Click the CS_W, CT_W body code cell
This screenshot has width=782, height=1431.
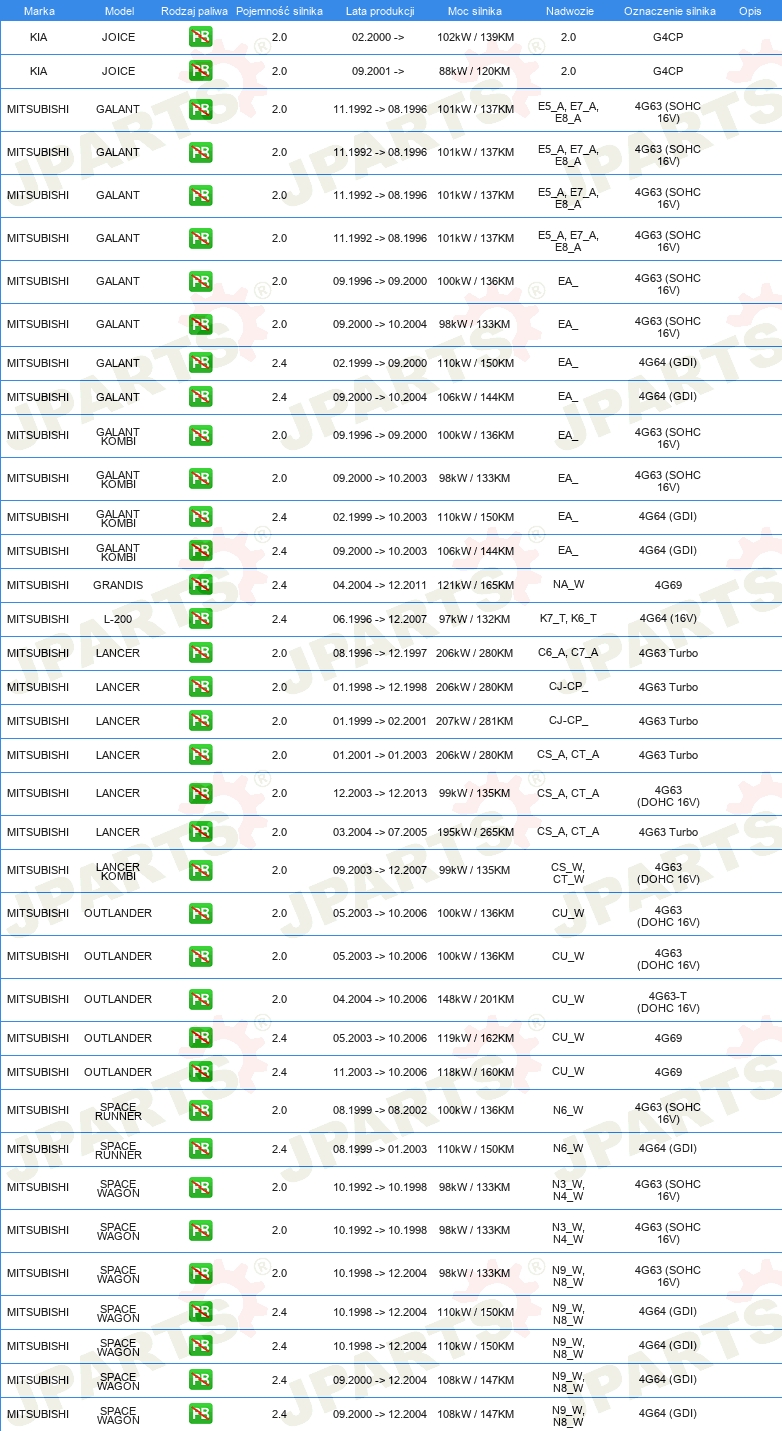tap(568, 874)
